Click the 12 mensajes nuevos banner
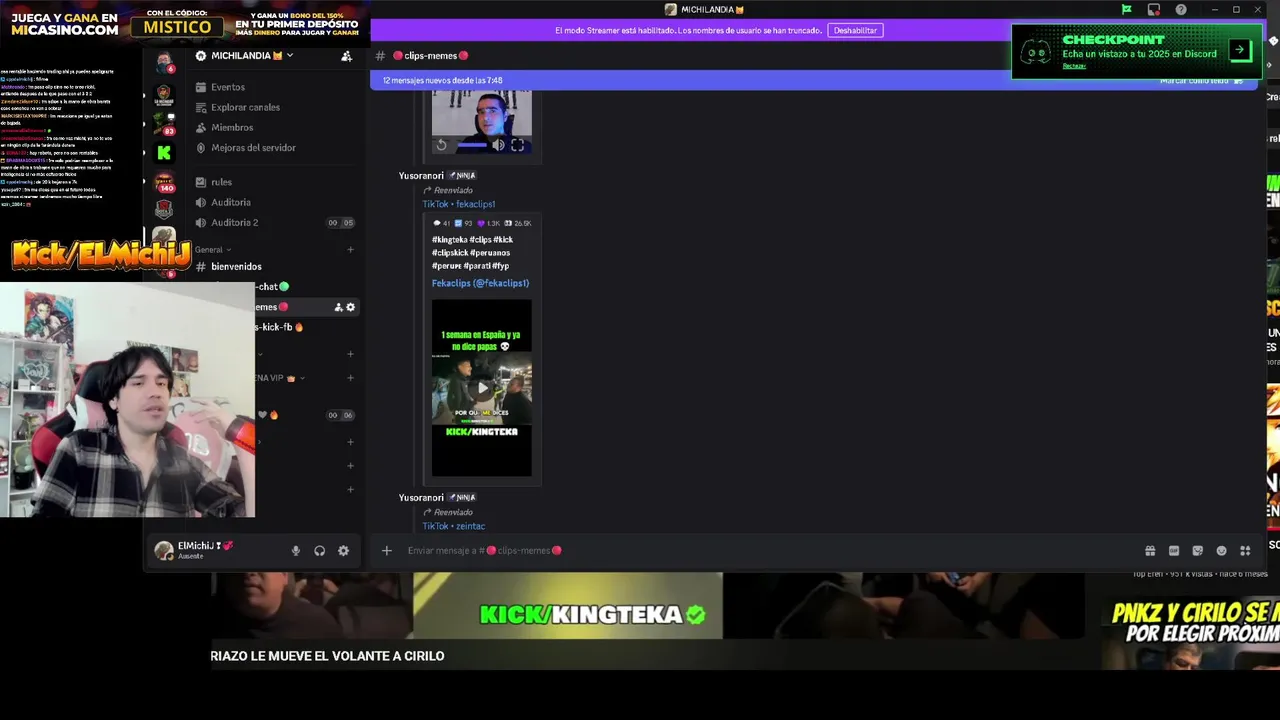The height and width of the screenshot is (720, 1280). [443, 80]
